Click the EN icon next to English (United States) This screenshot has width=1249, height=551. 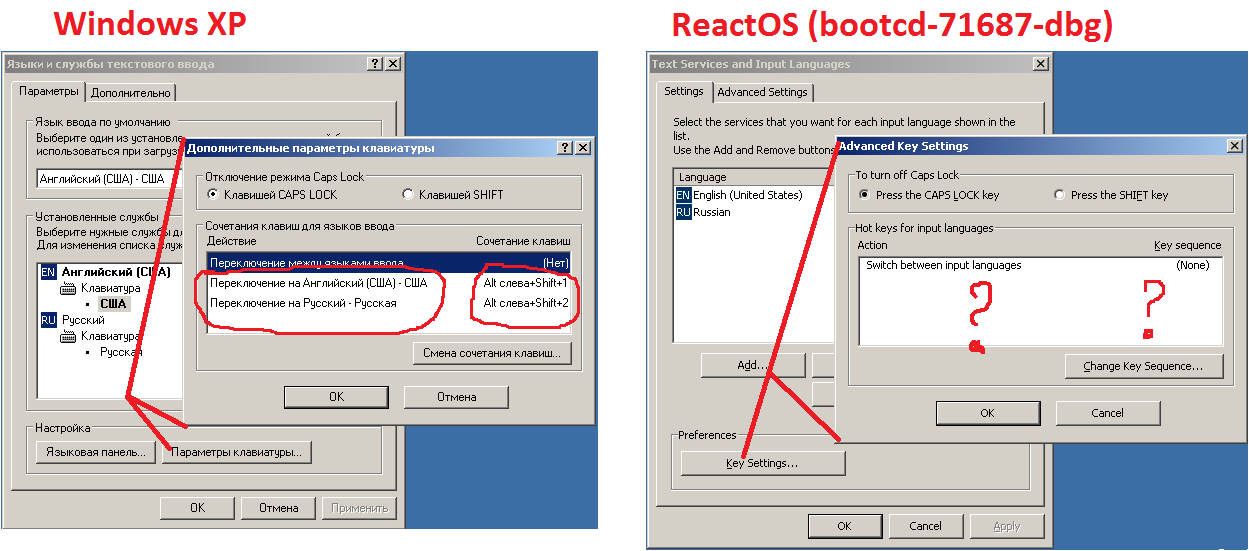683,195
